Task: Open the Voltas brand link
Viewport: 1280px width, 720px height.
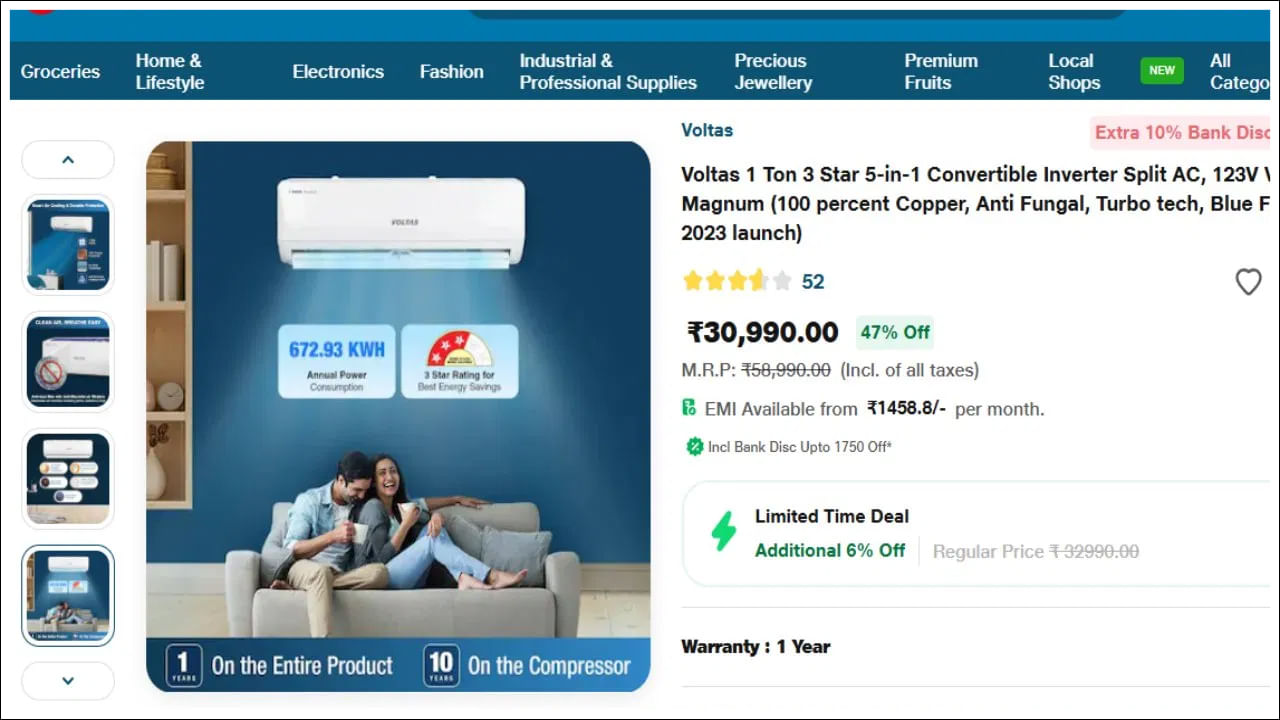Action: click(x=707, y=130)
